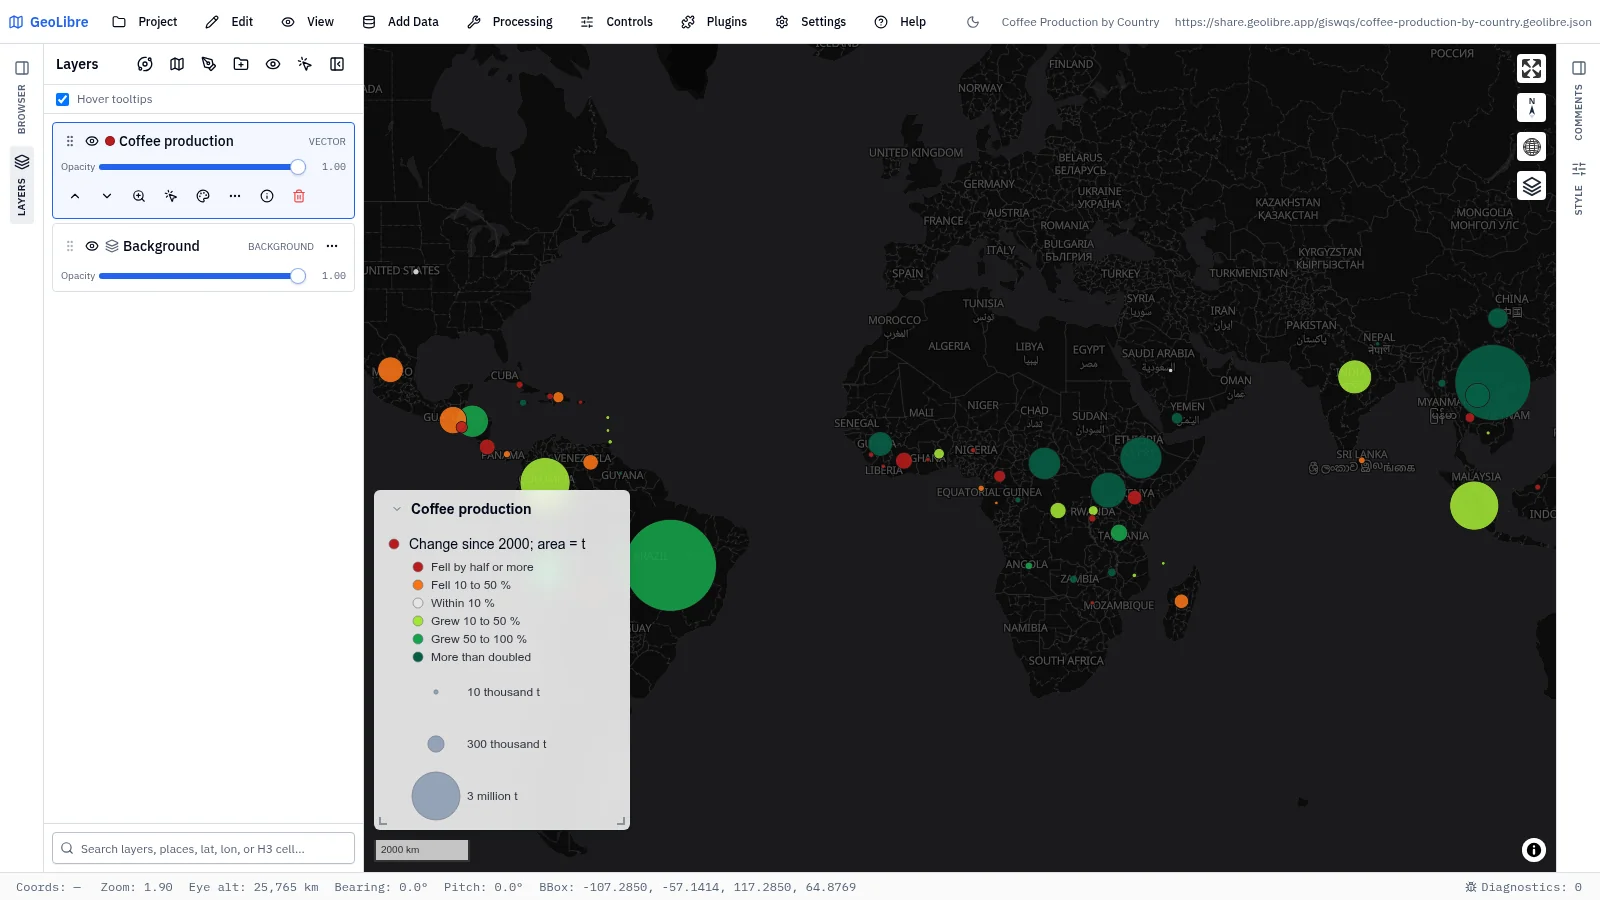Click the share.geolibre.app project URL

(x=1383, y=22)
